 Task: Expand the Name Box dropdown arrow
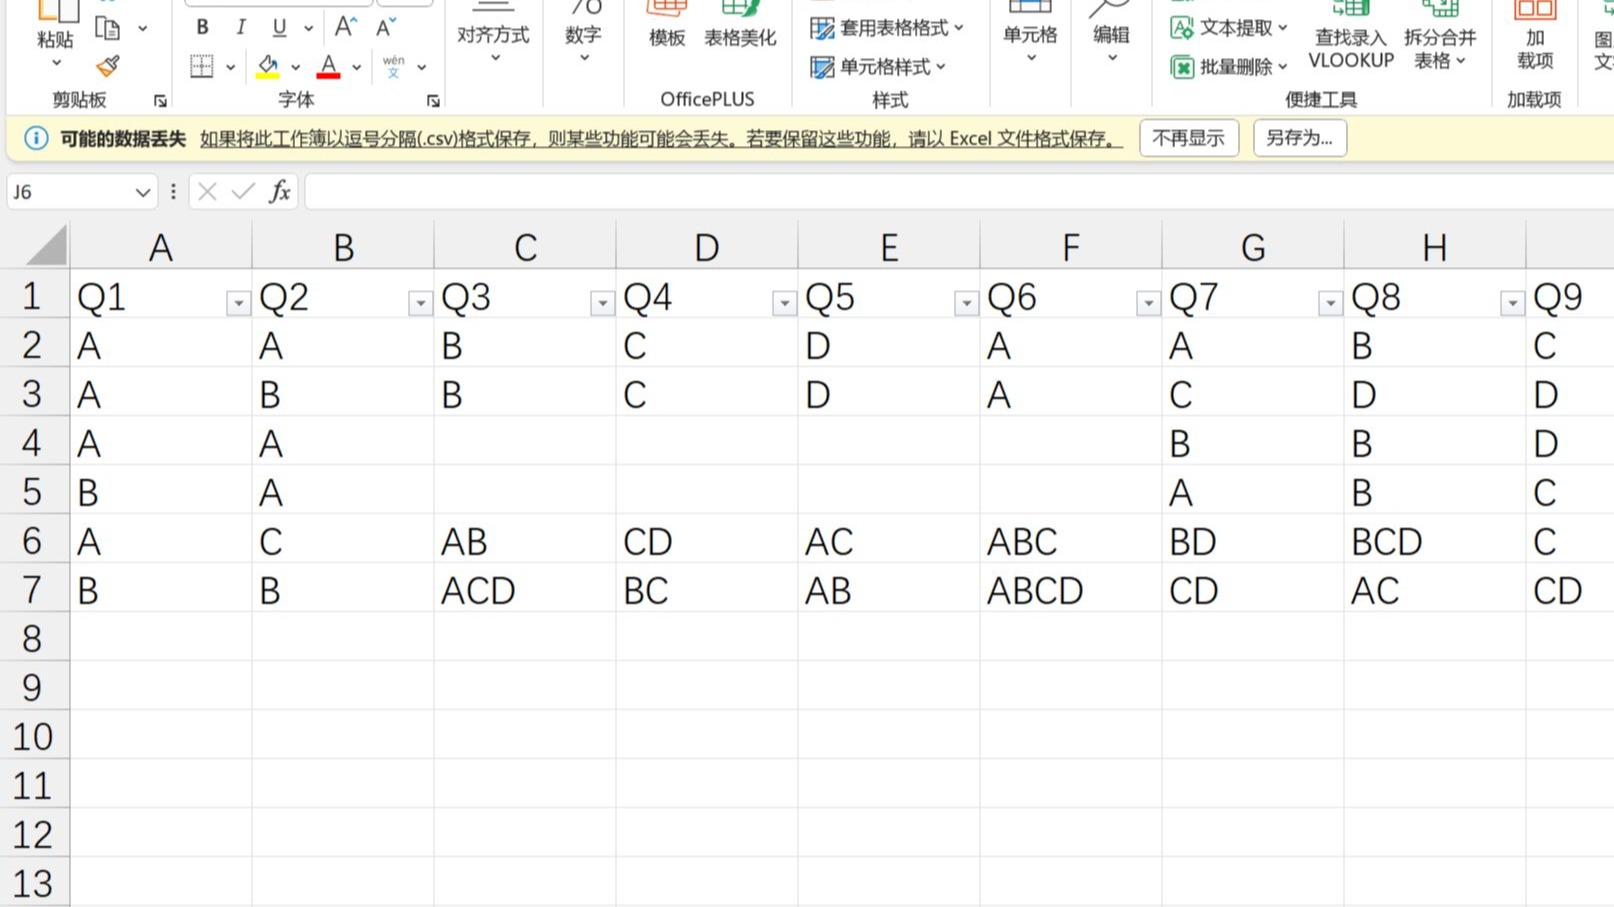142,192
